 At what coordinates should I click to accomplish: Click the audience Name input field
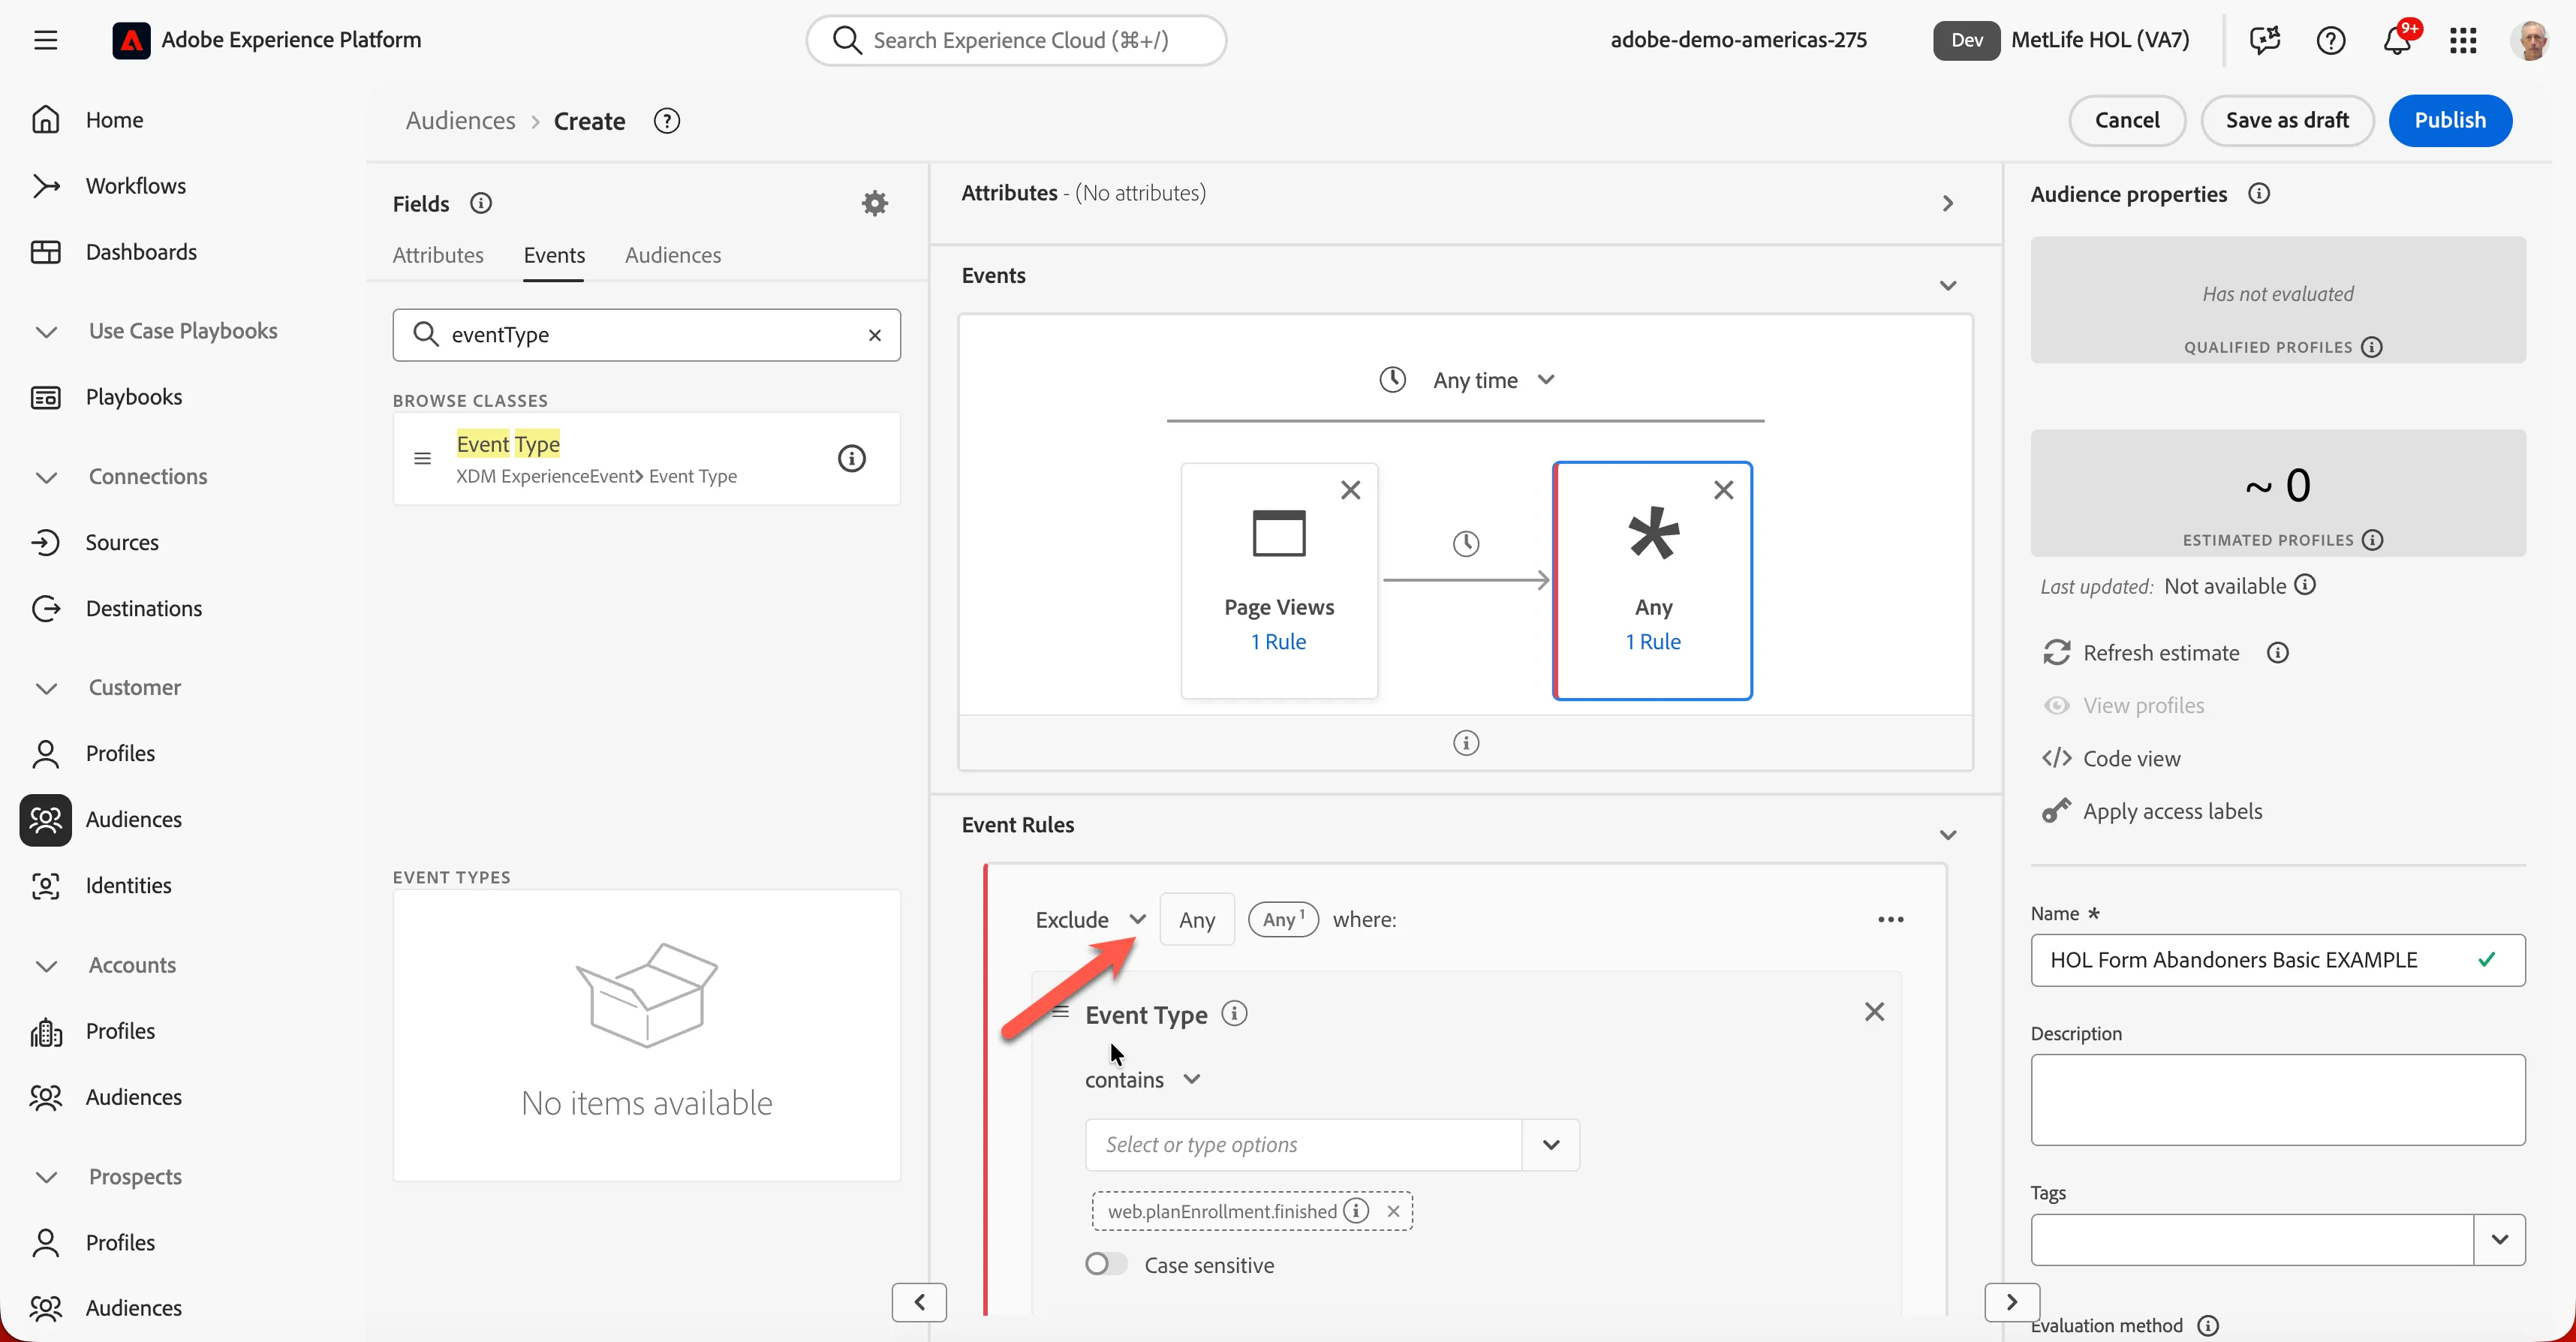(2278, 960)
